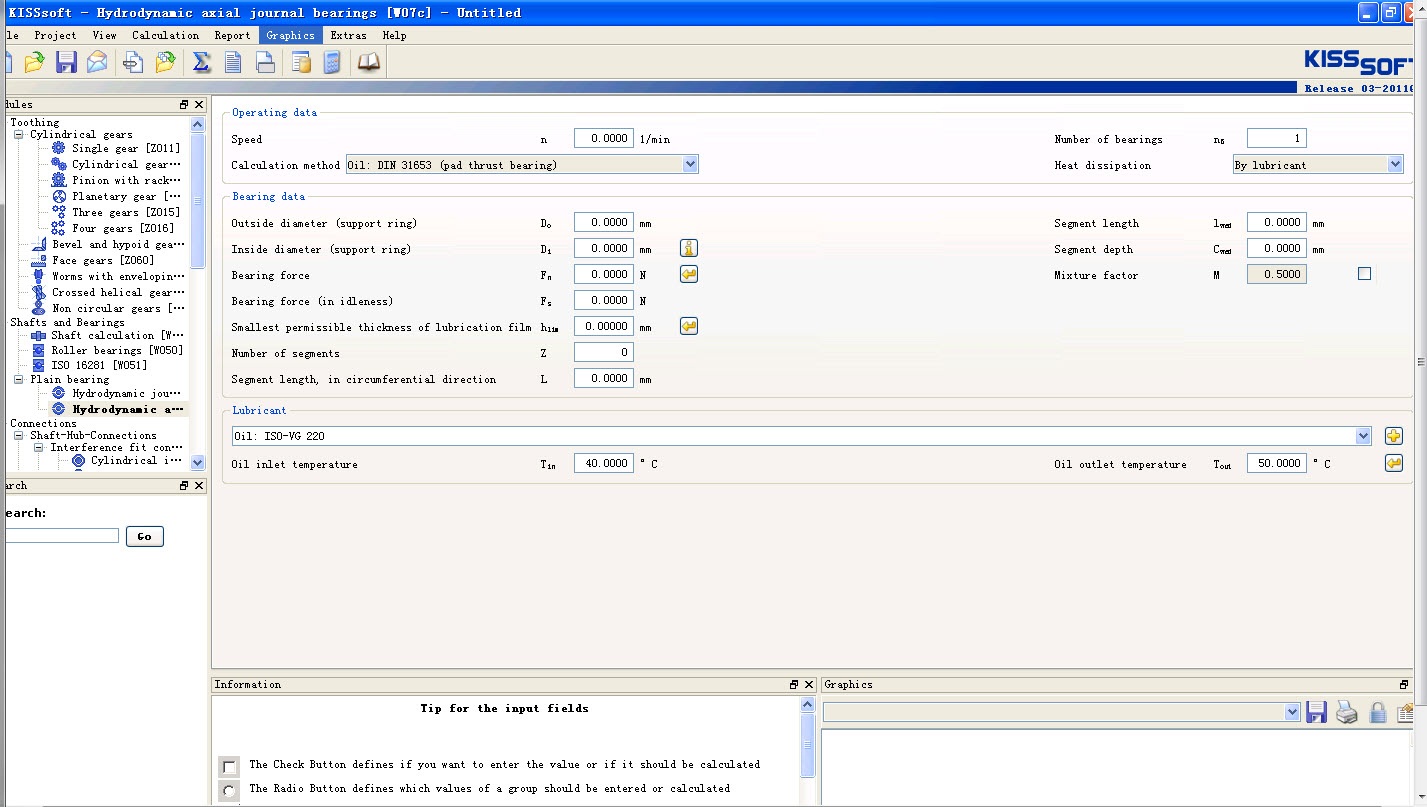The height and width of the screenshot is (807, 1427).
Task: Click plus button beside lubricant dropdown
Action: 1394,436
